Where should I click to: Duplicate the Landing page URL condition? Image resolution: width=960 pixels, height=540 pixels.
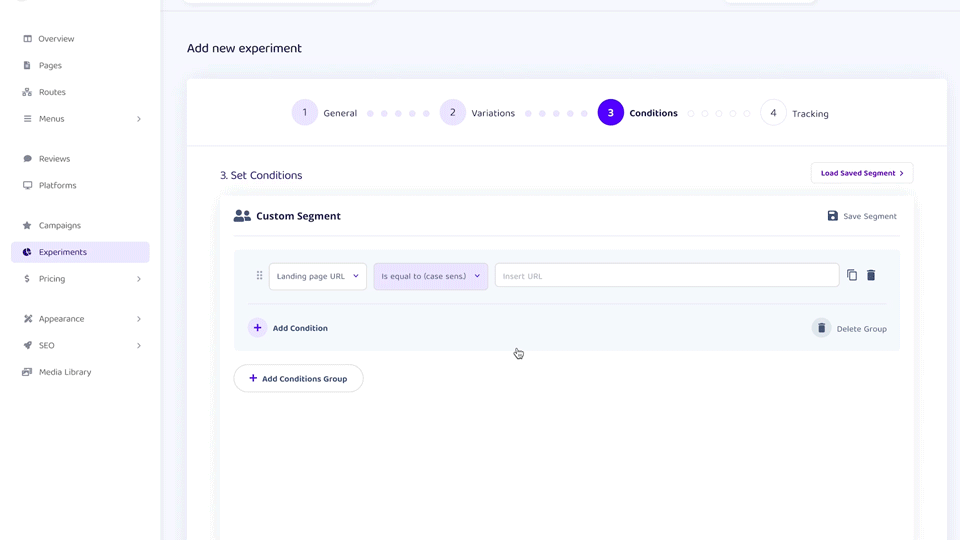pos(852,276)
